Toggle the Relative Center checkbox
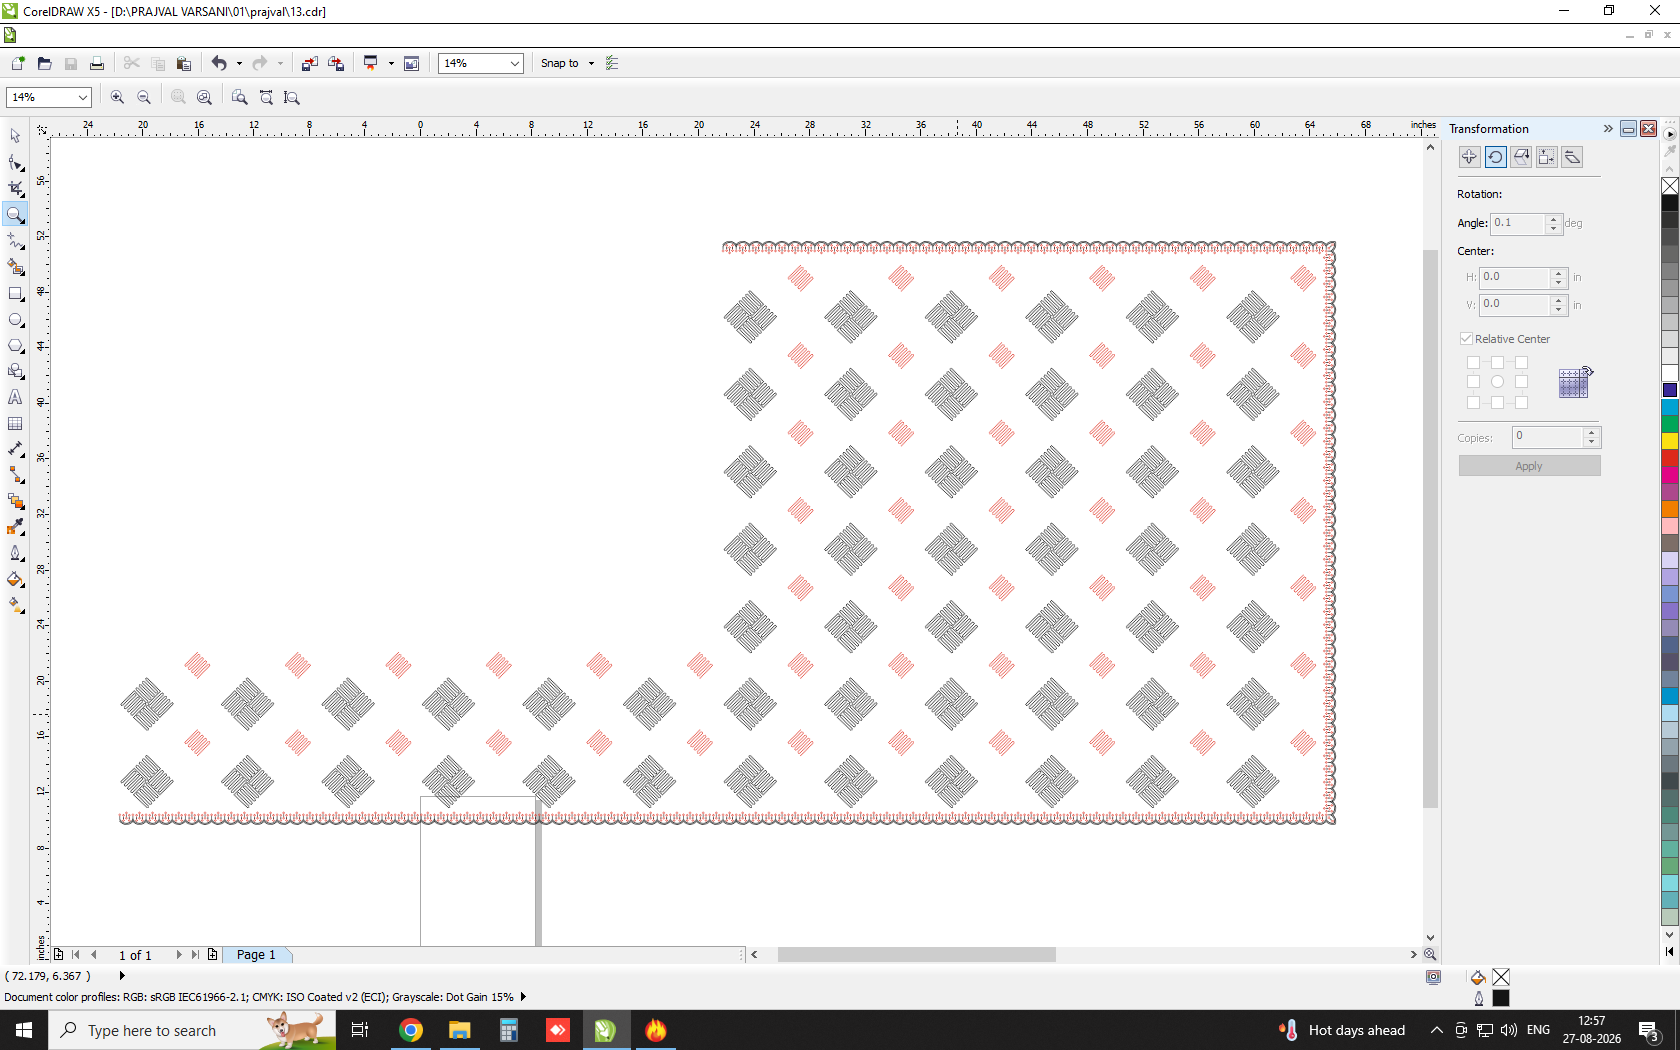The width and height of the screenshot is (1680, 1050). 1467,339
